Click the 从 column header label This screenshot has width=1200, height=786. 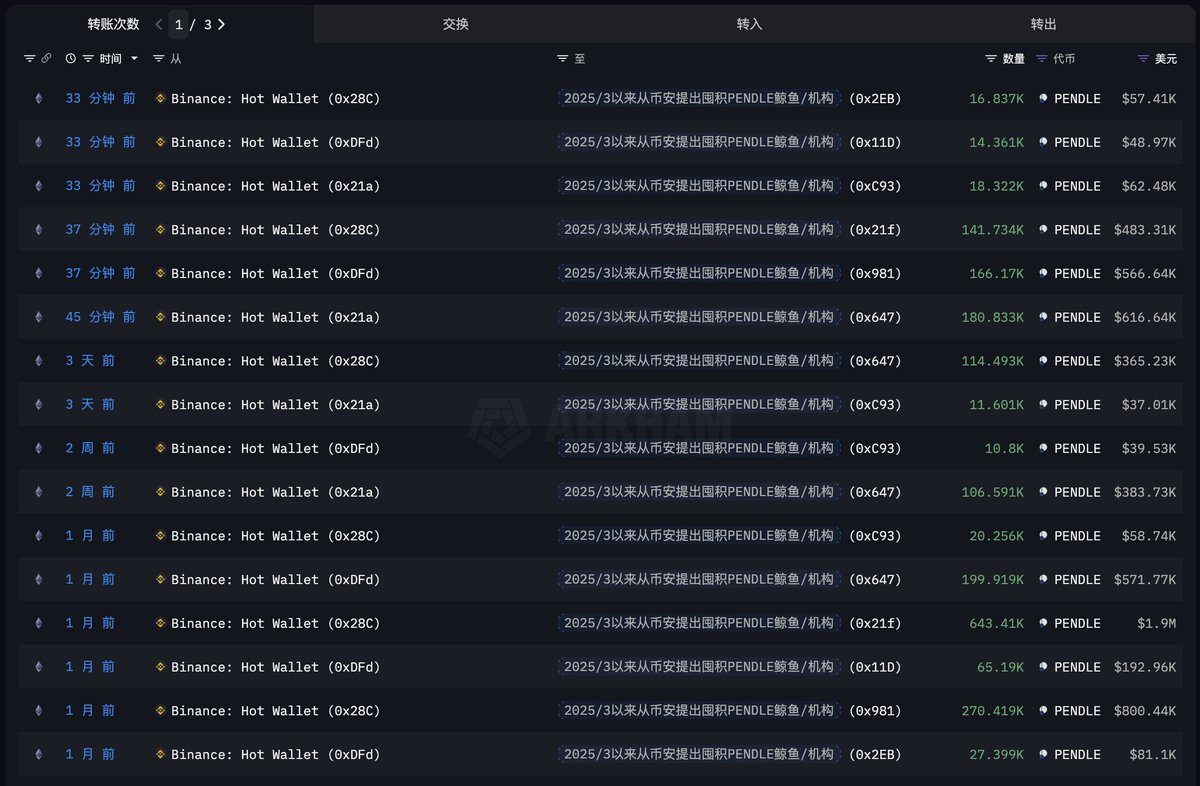(176, 59)
